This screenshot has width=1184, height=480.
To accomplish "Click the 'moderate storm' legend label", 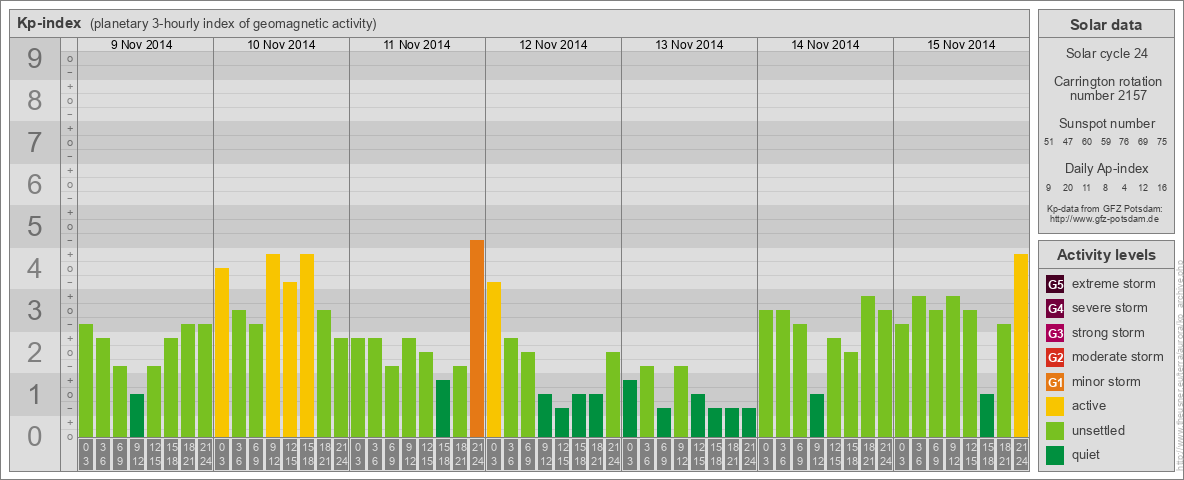I will pyautogui.click(x=1118, y=357).
